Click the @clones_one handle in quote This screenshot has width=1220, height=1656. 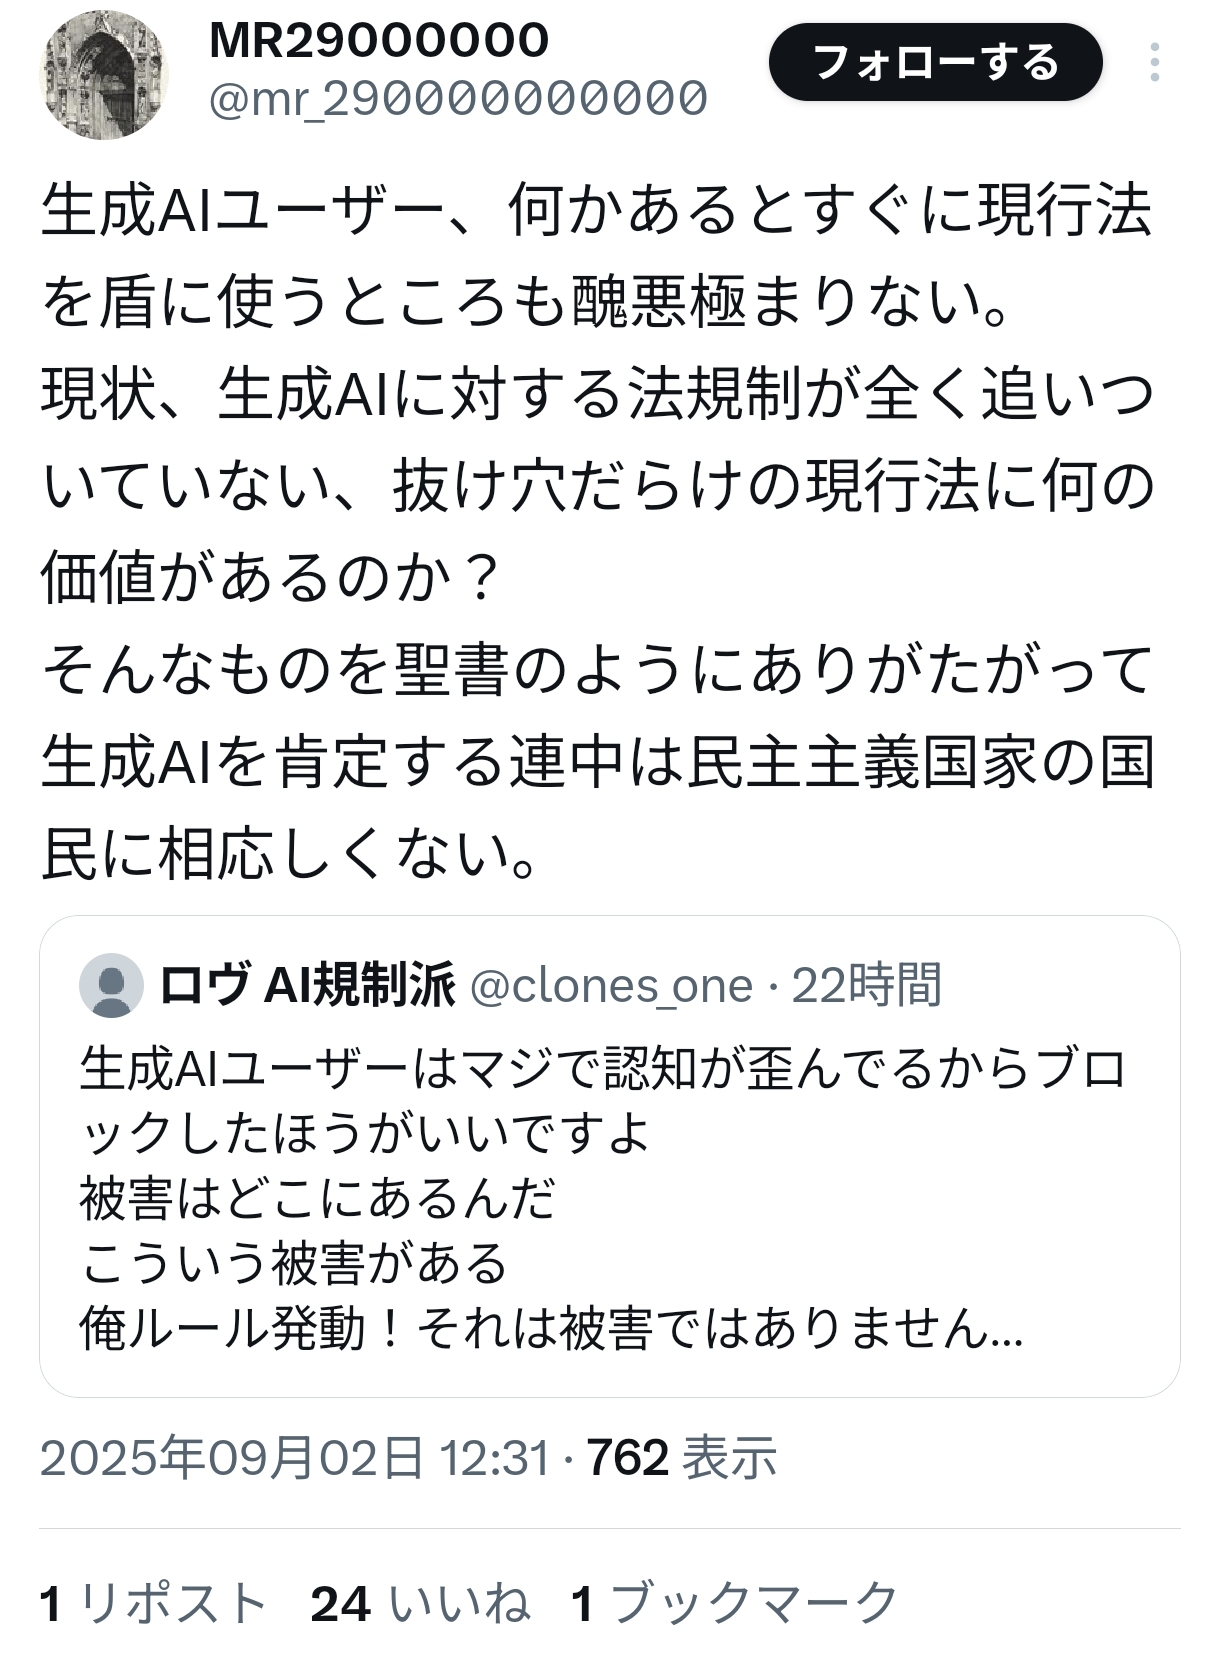pos(610,986)
